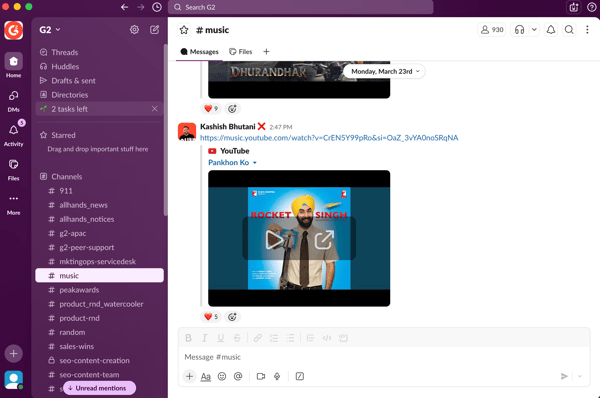Image resolution: width=600 pixels, height=398 pixels.
Task: Open the music.youtube.com link
Action: click(x=329, y=138)
